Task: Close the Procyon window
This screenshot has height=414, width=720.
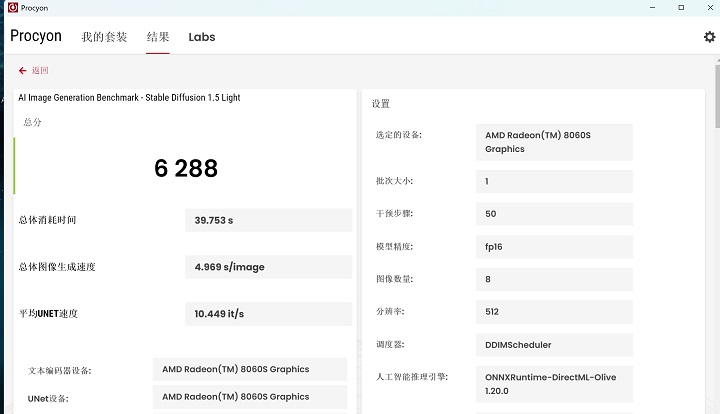Action: [709, 7]
